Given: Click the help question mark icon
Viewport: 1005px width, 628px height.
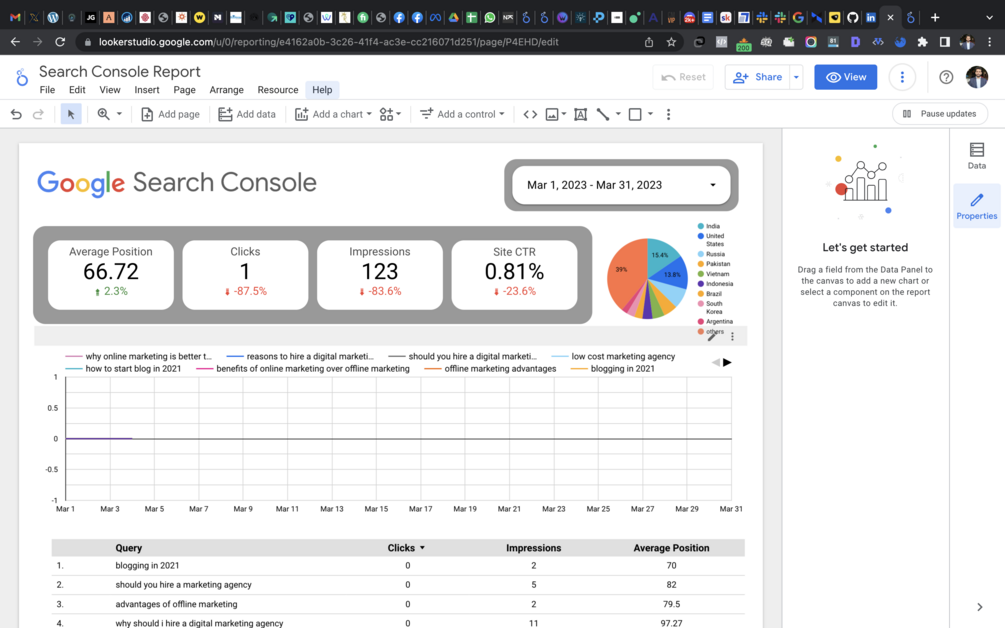Looking at the screenshot, I should coord(946,77).
